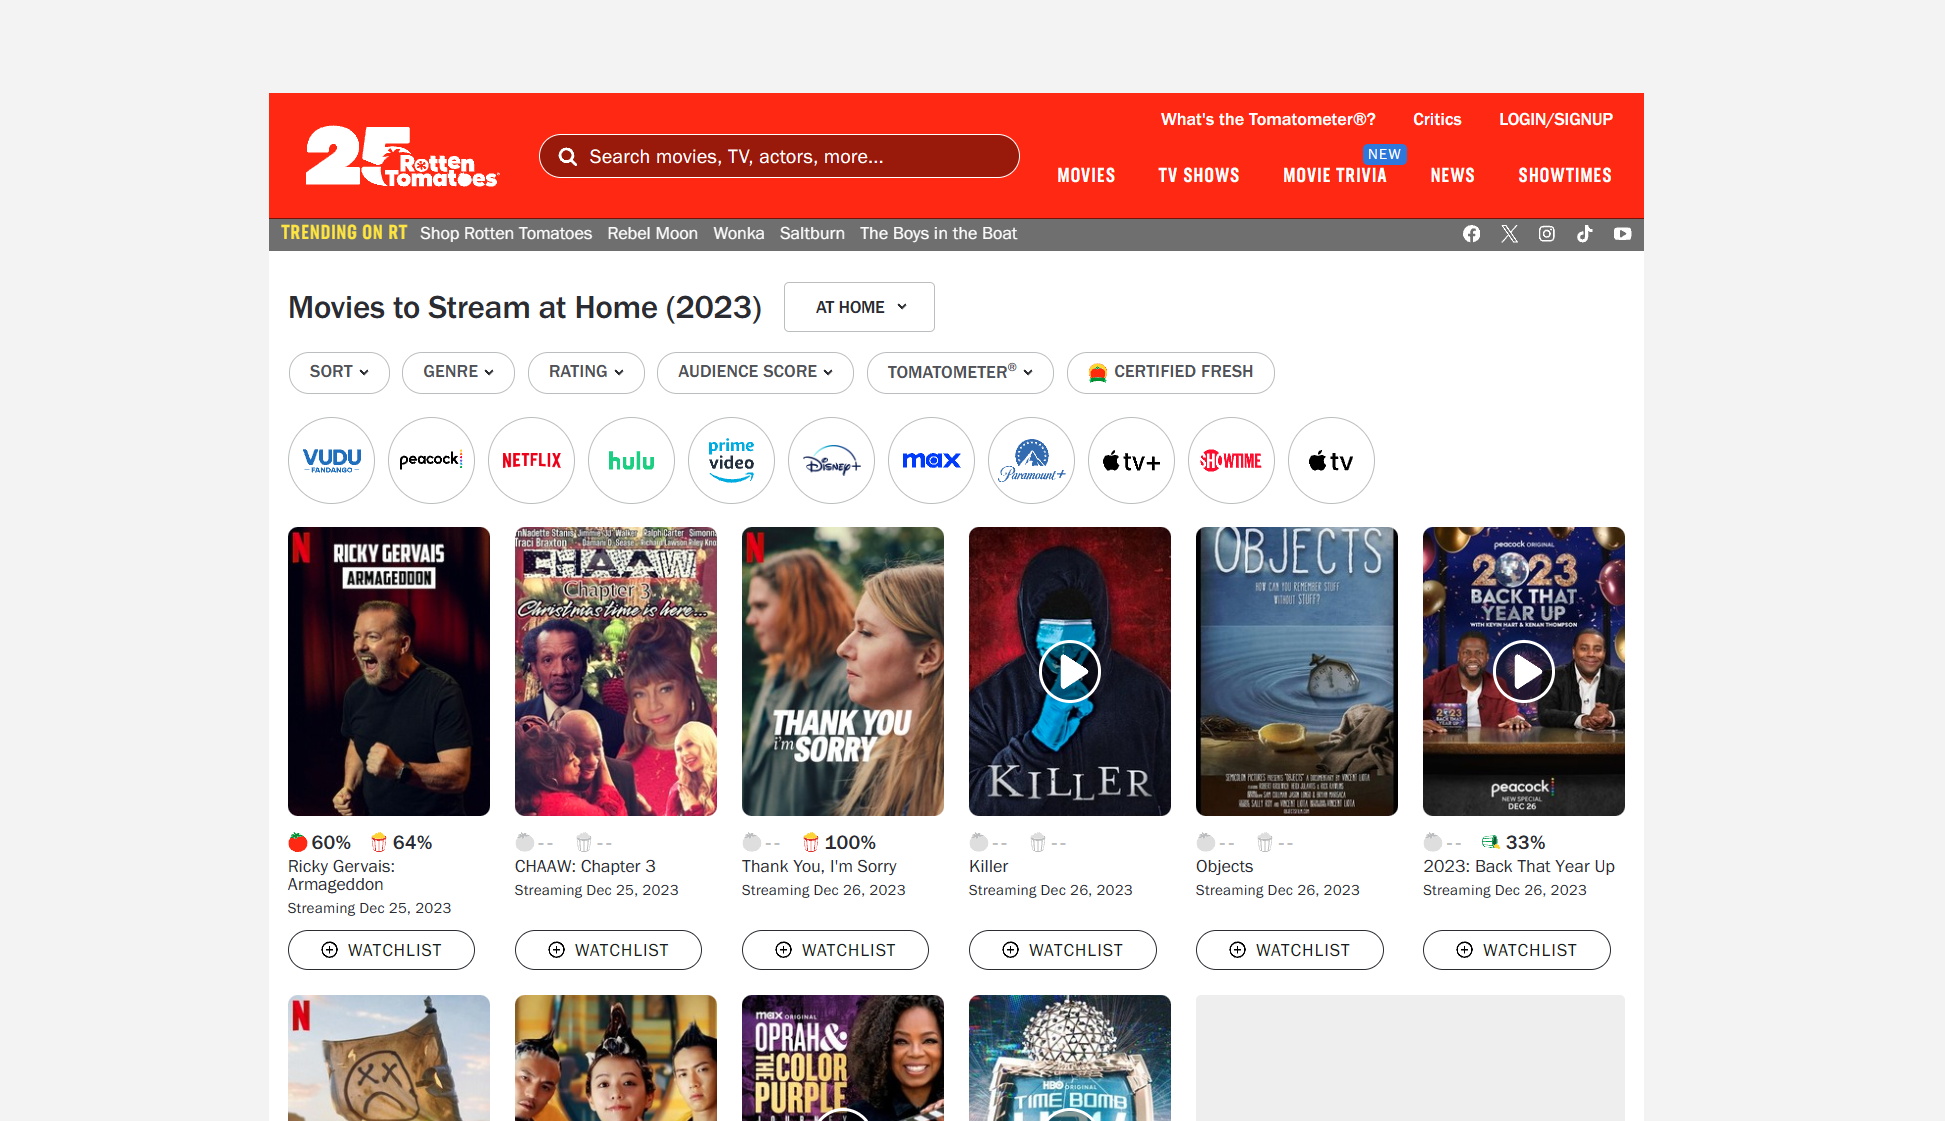Select the Hulu streaming service bubble
The height and width of the screenshot is (1121, 1945).
tap(631, 461)
